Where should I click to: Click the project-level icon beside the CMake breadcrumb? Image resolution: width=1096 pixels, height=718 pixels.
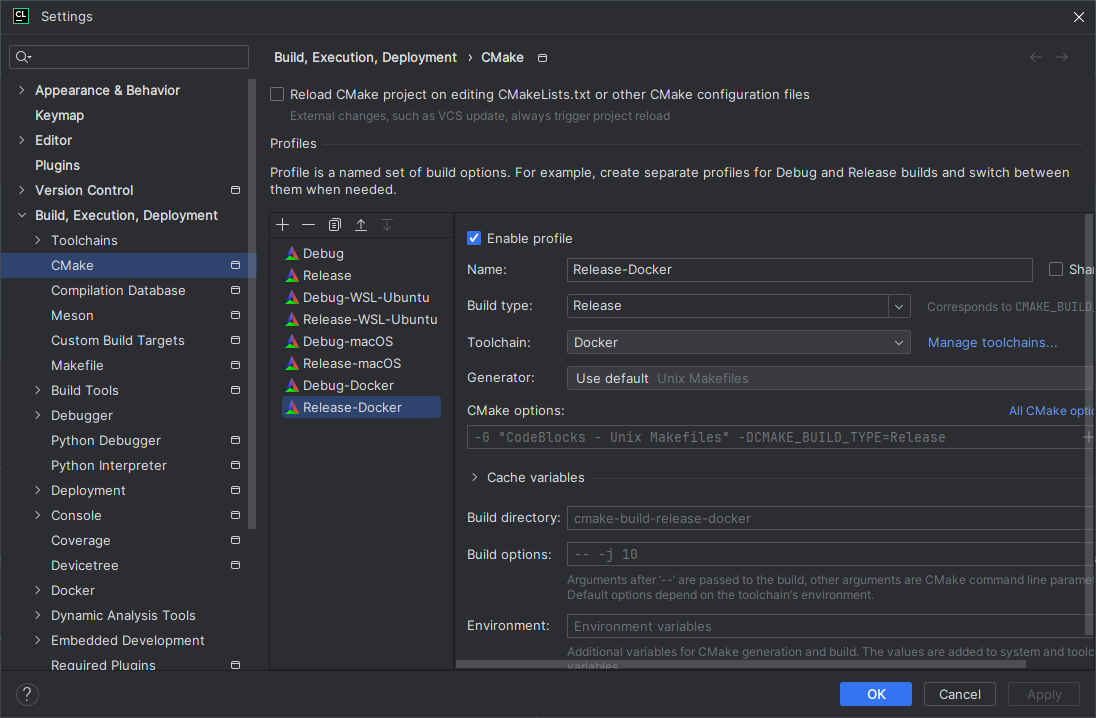(541, 58)
